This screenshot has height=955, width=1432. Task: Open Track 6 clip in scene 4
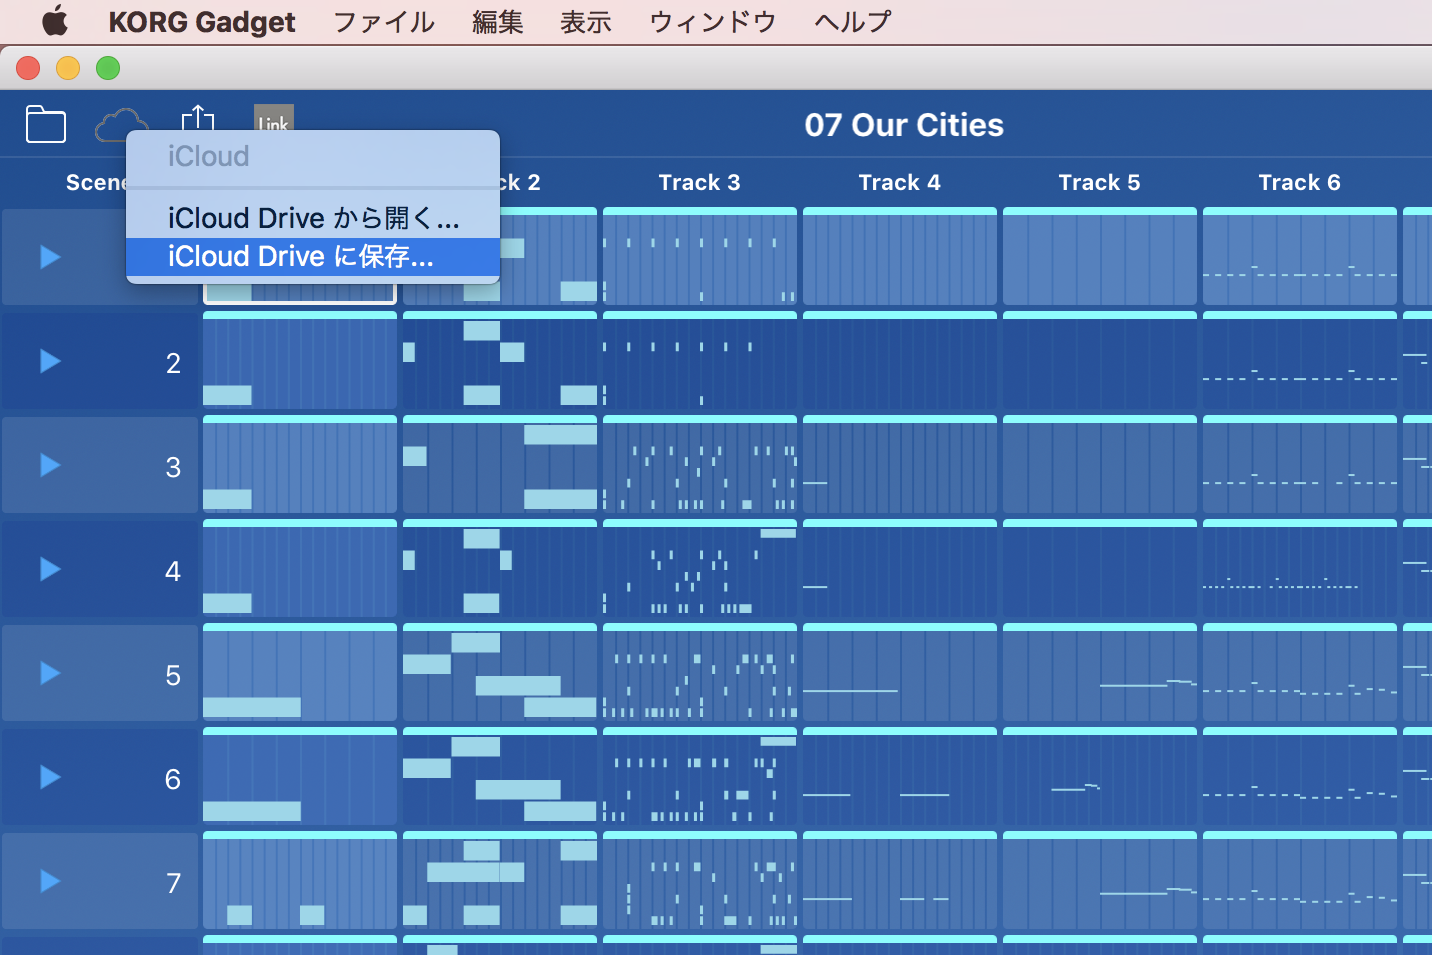[1300, 568]
